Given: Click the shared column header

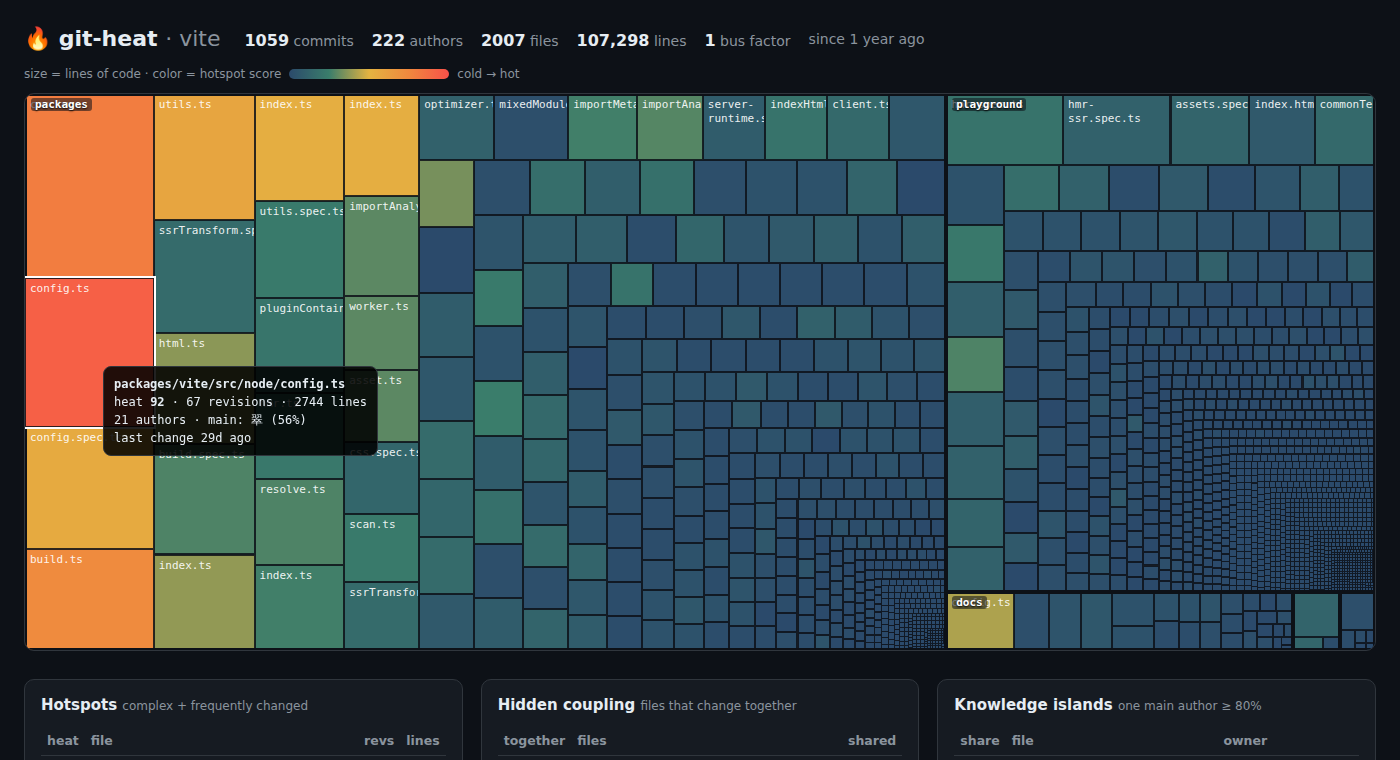Looking at the screenshot, I should (872, 741).
